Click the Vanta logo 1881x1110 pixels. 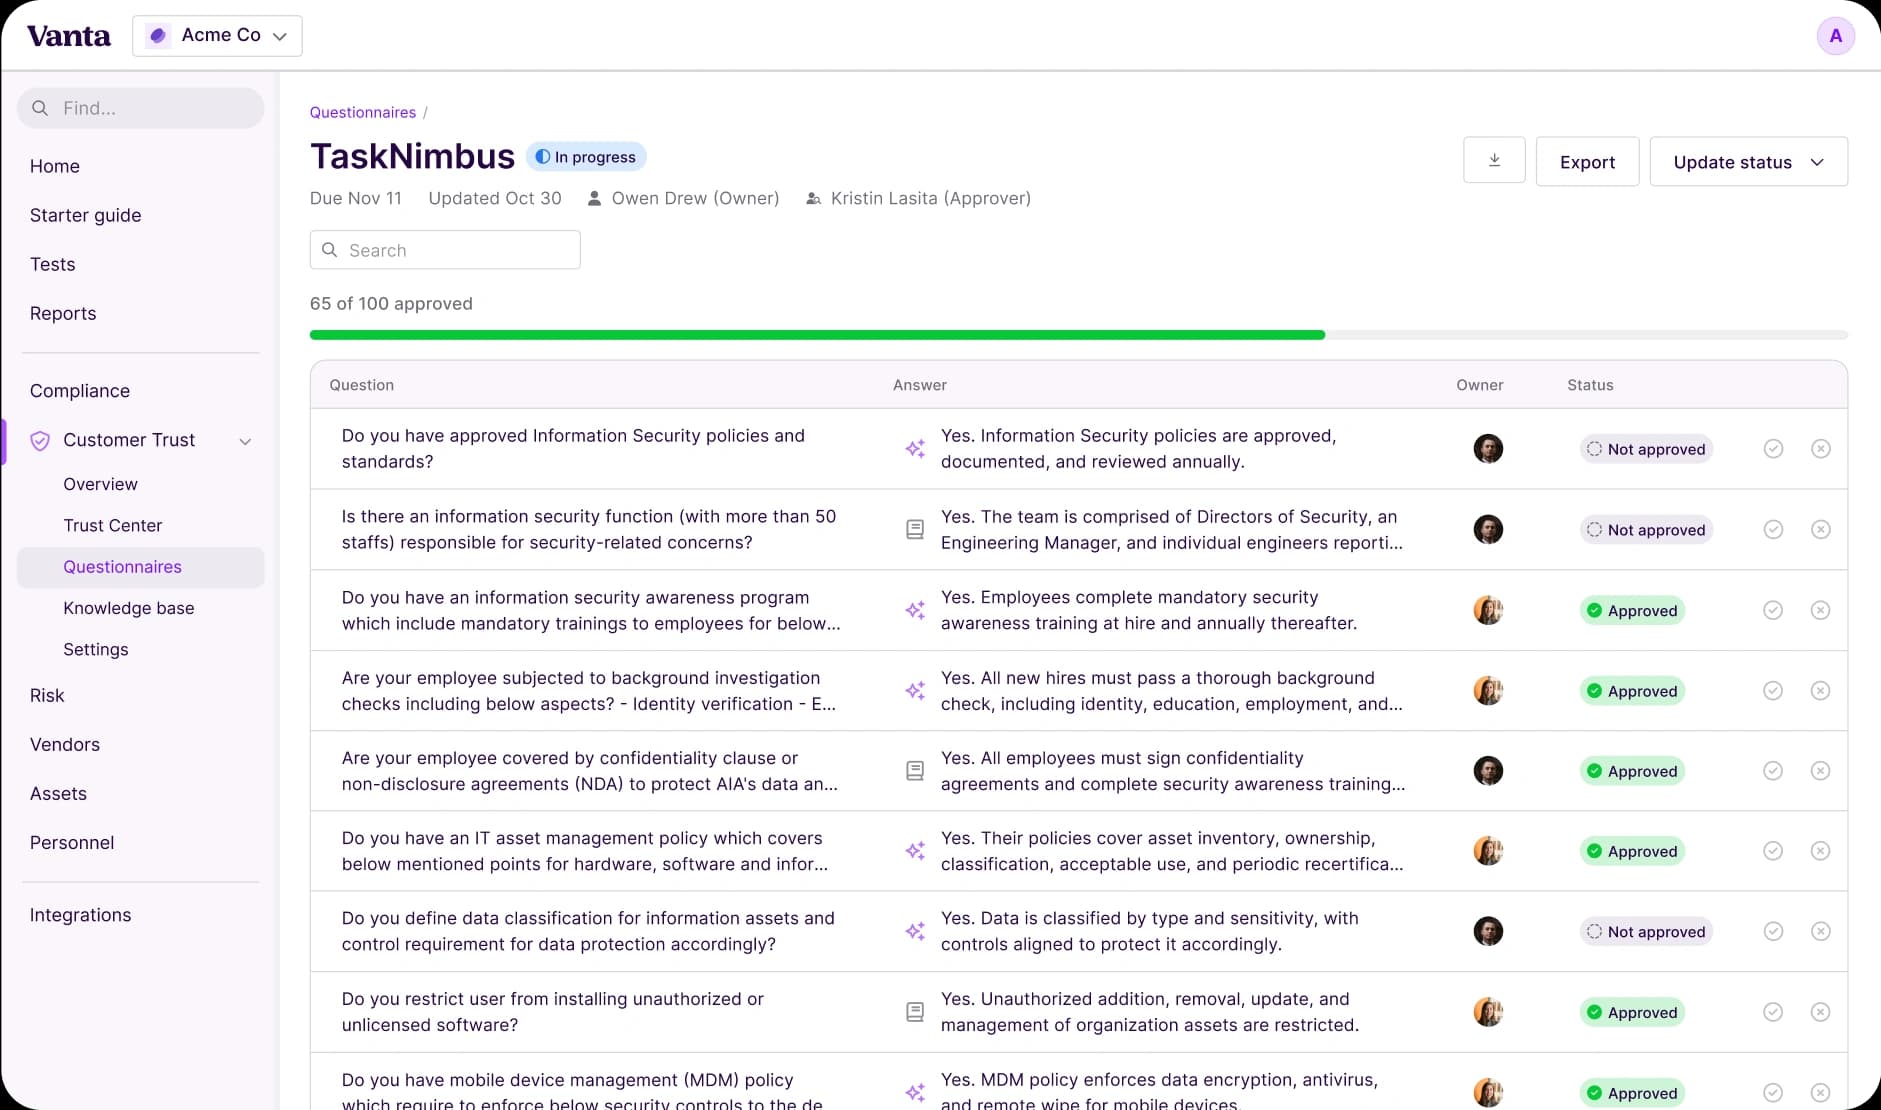[x=69, y=36]
